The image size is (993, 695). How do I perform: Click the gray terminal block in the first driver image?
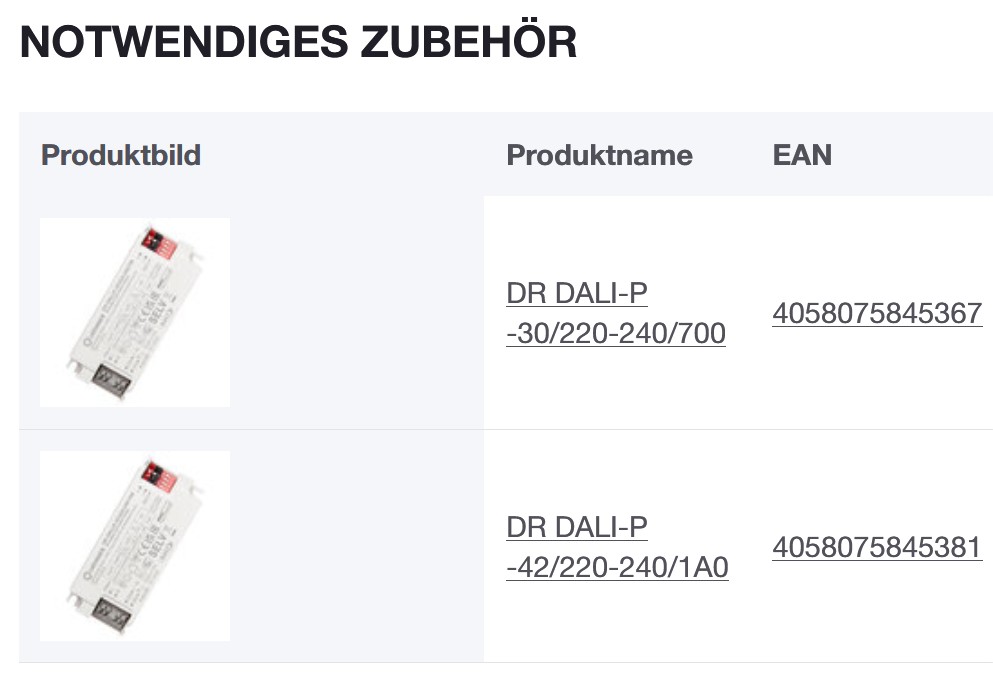(112, 381)
